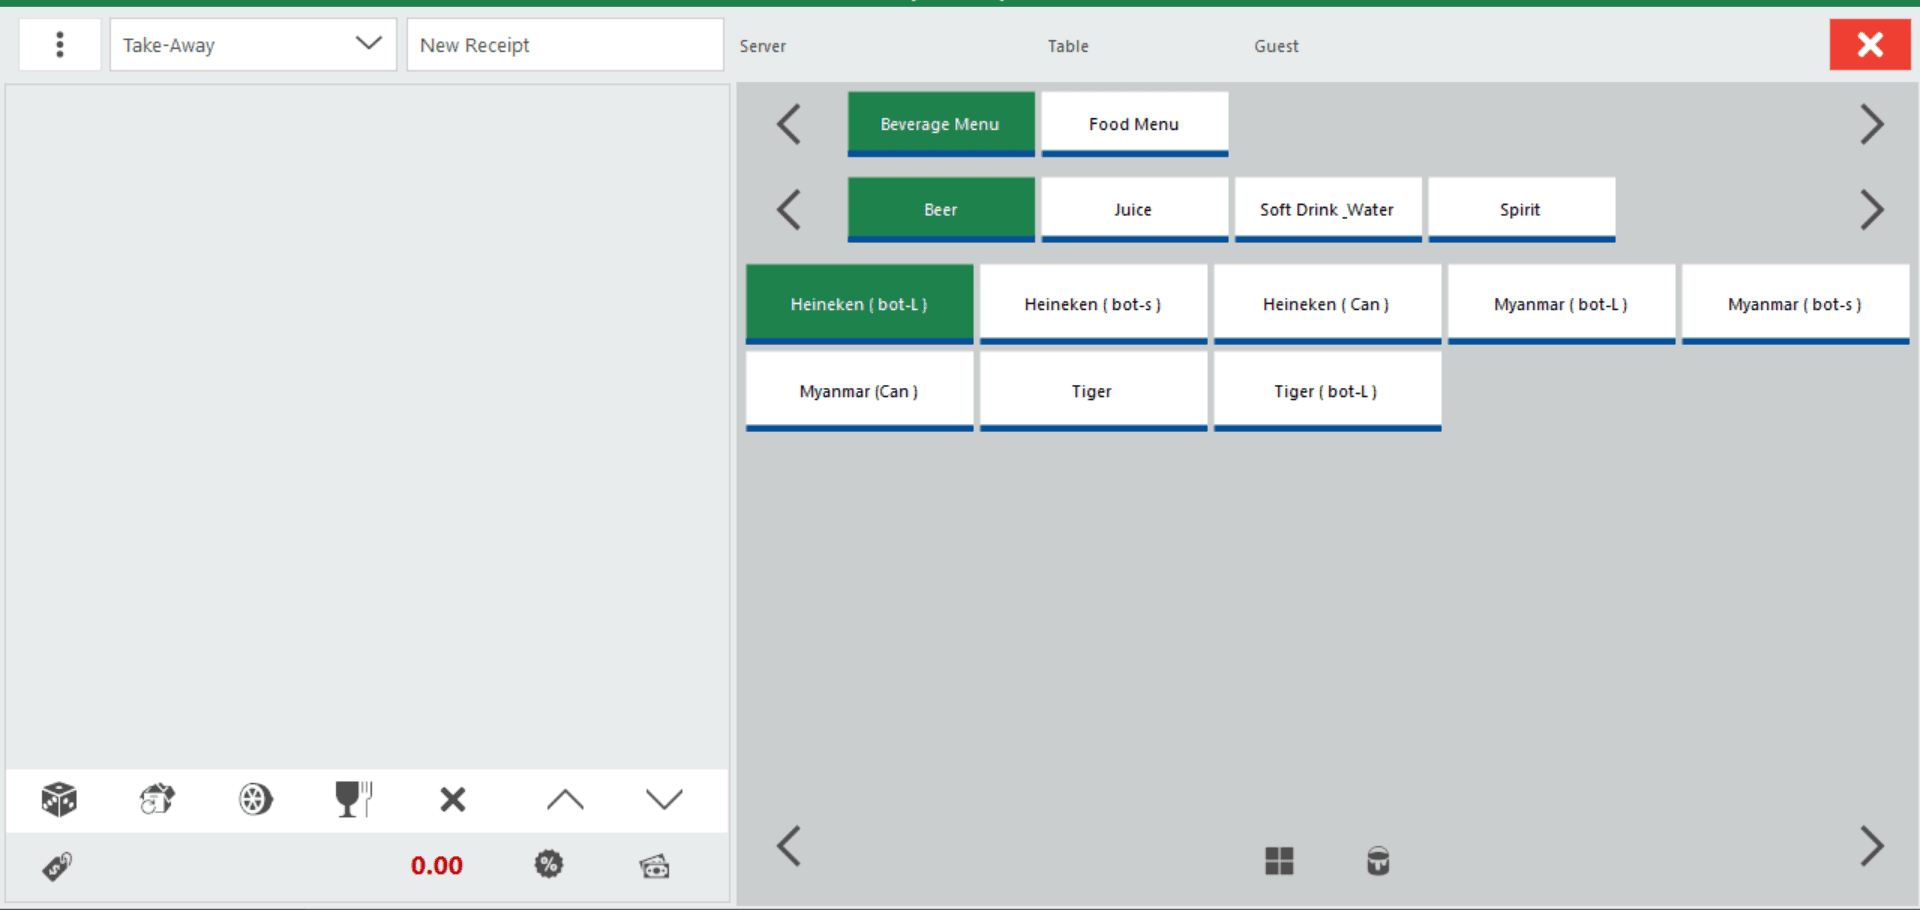The height and width of the screenshot is (910, 1920).
Task: Add Myanmar ( bot-L ) to order
Action: tap(1562, 305)
